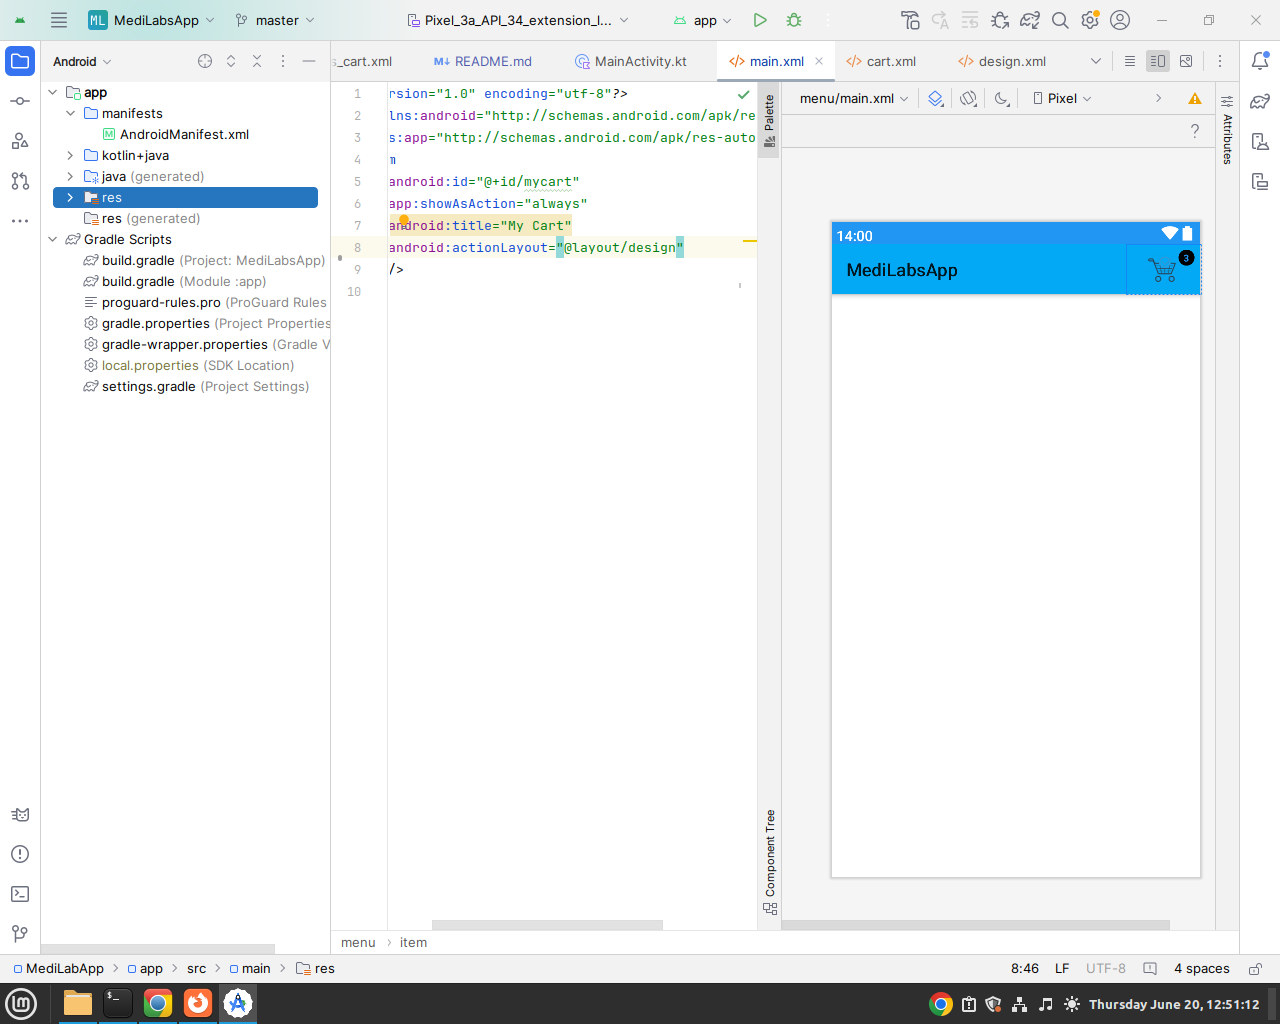Screen dimensions: 1280x1024
Task: Open the Project tool window
Action: coord(20,61)
